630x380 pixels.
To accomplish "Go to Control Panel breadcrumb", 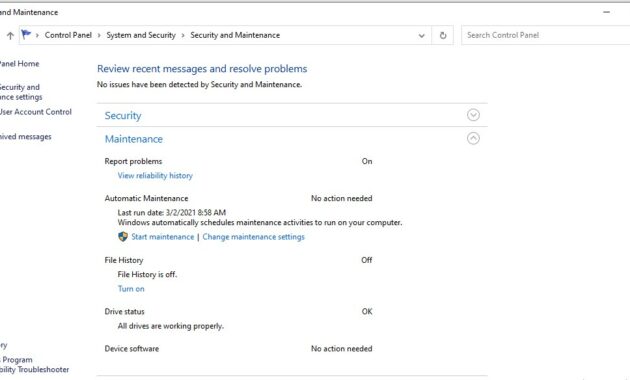I will coord(68,35).
